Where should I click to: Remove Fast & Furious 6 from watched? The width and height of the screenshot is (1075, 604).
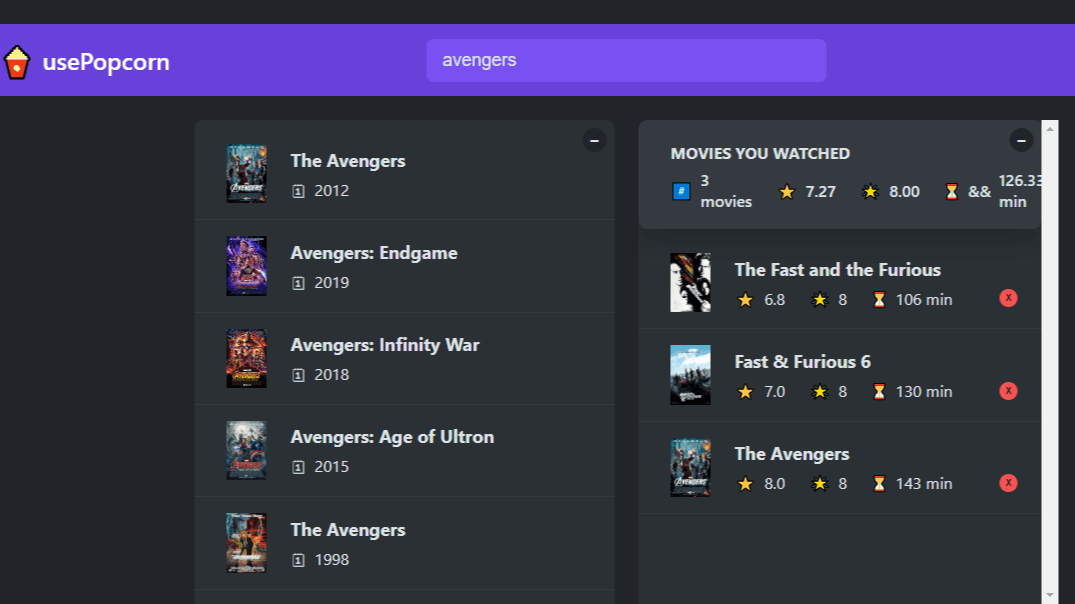1008,391
